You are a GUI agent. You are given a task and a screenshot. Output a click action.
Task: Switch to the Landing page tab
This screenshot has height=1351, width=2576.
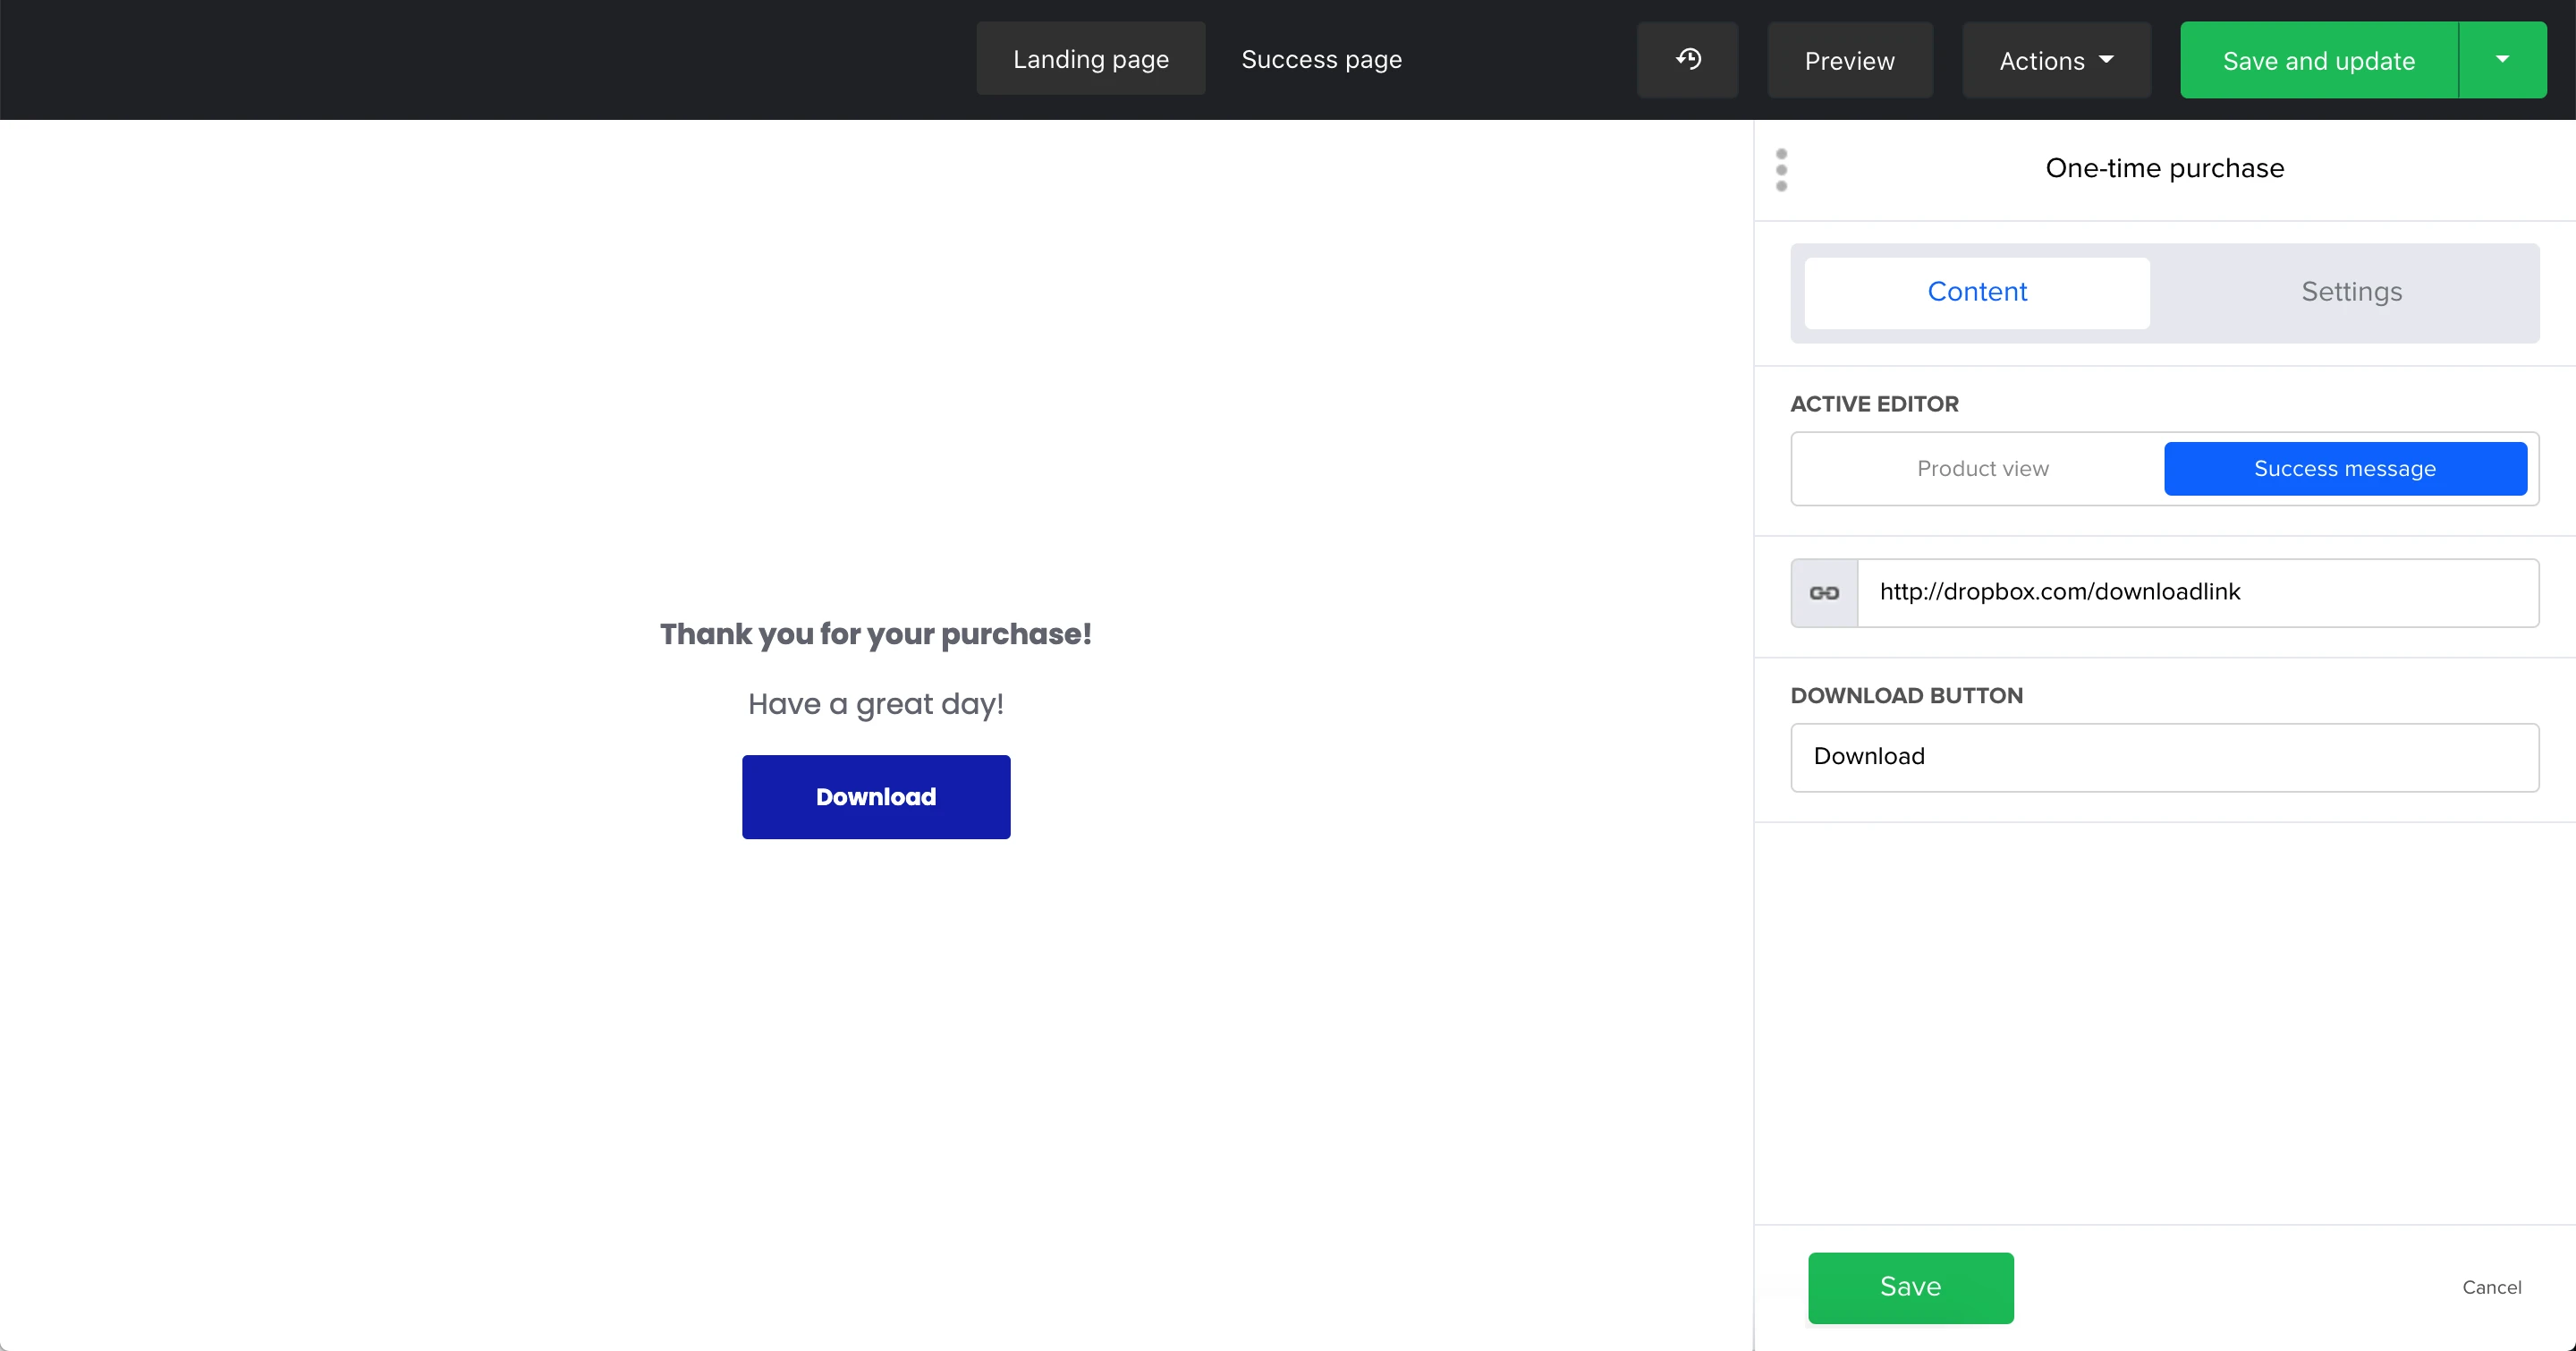point(1090,60)
